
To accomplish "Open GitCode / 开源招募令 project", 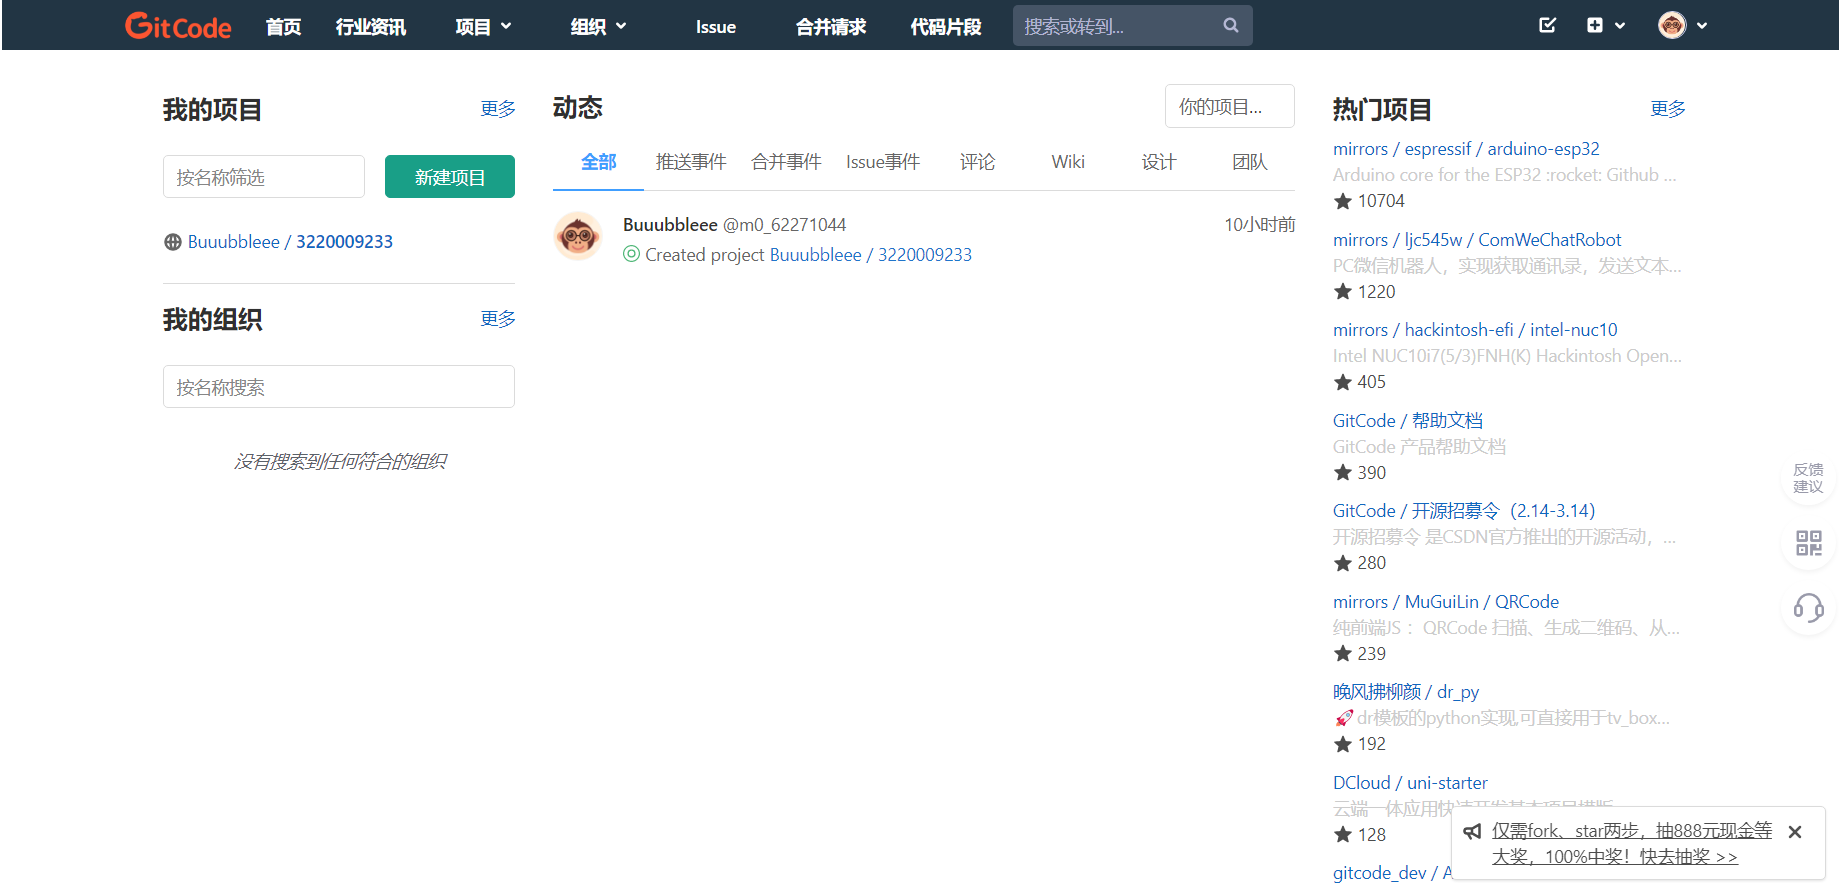I will [x=1464, y=511].
